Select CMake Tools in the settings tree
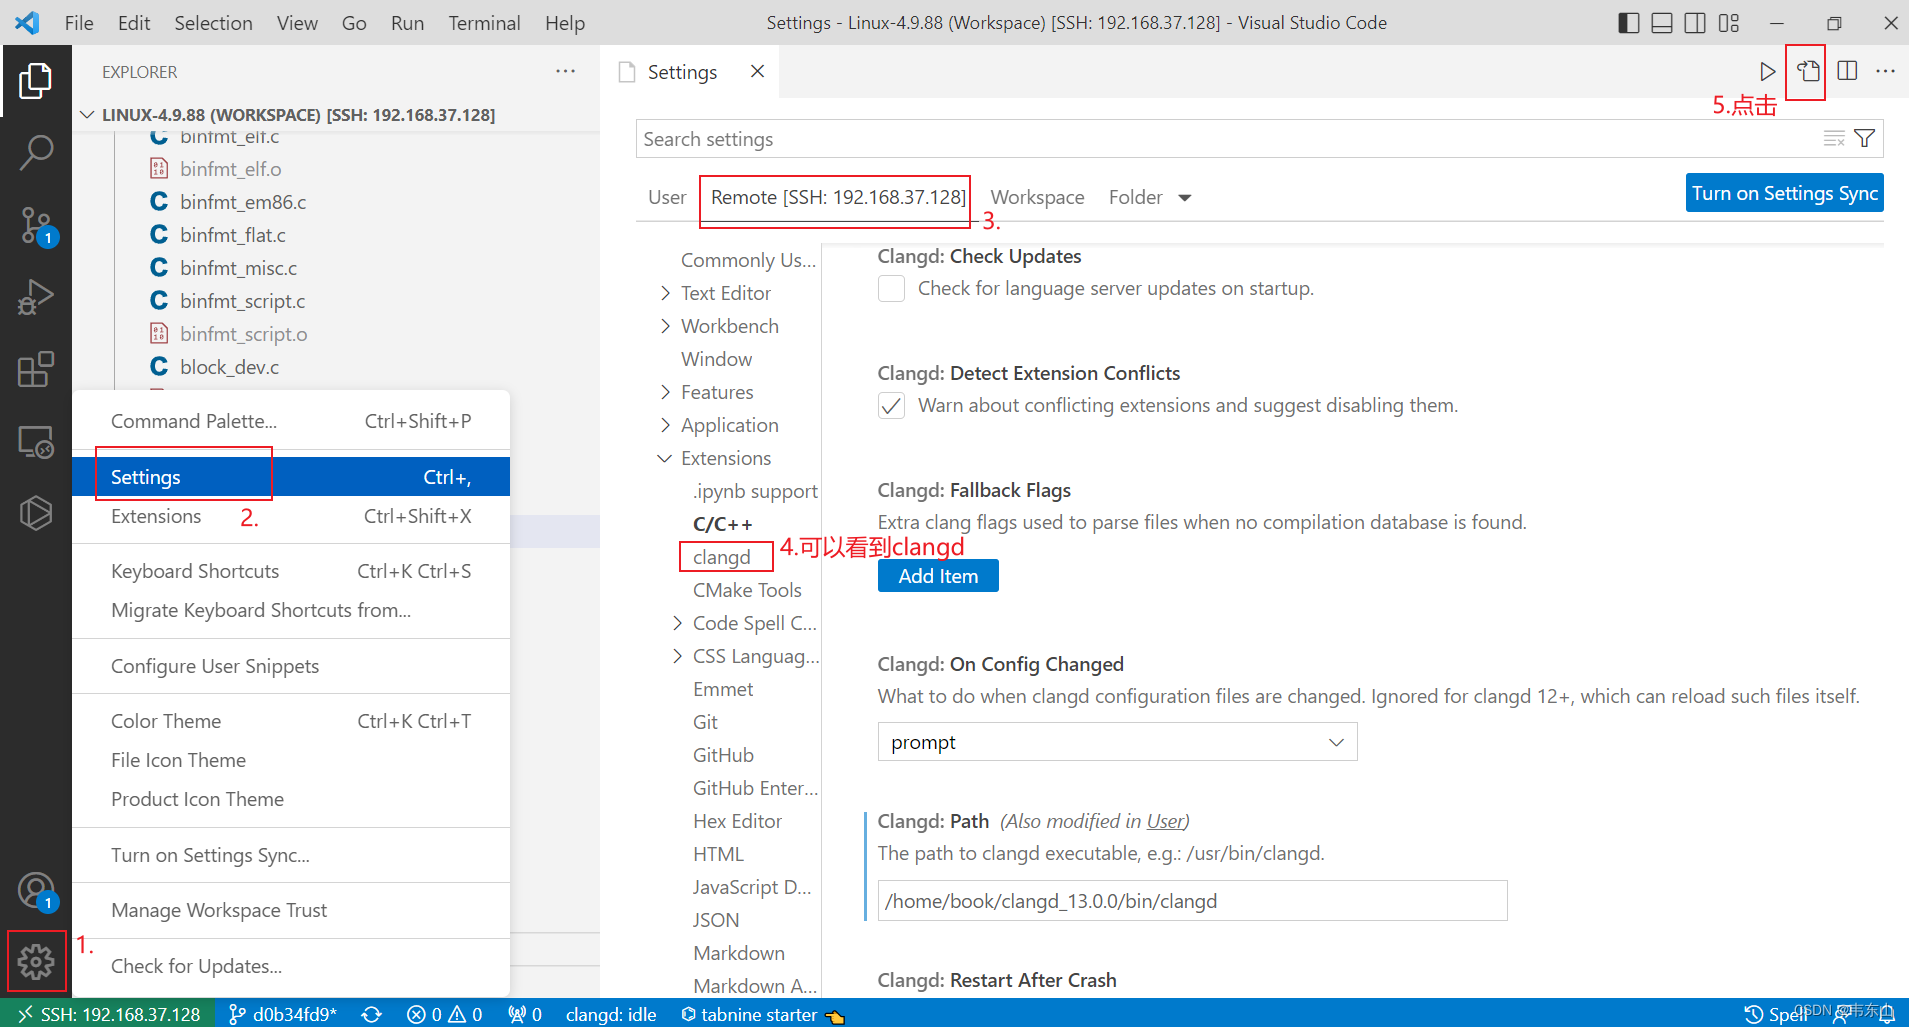This screenshot has width=1909, height=1027. click(747, 590)
